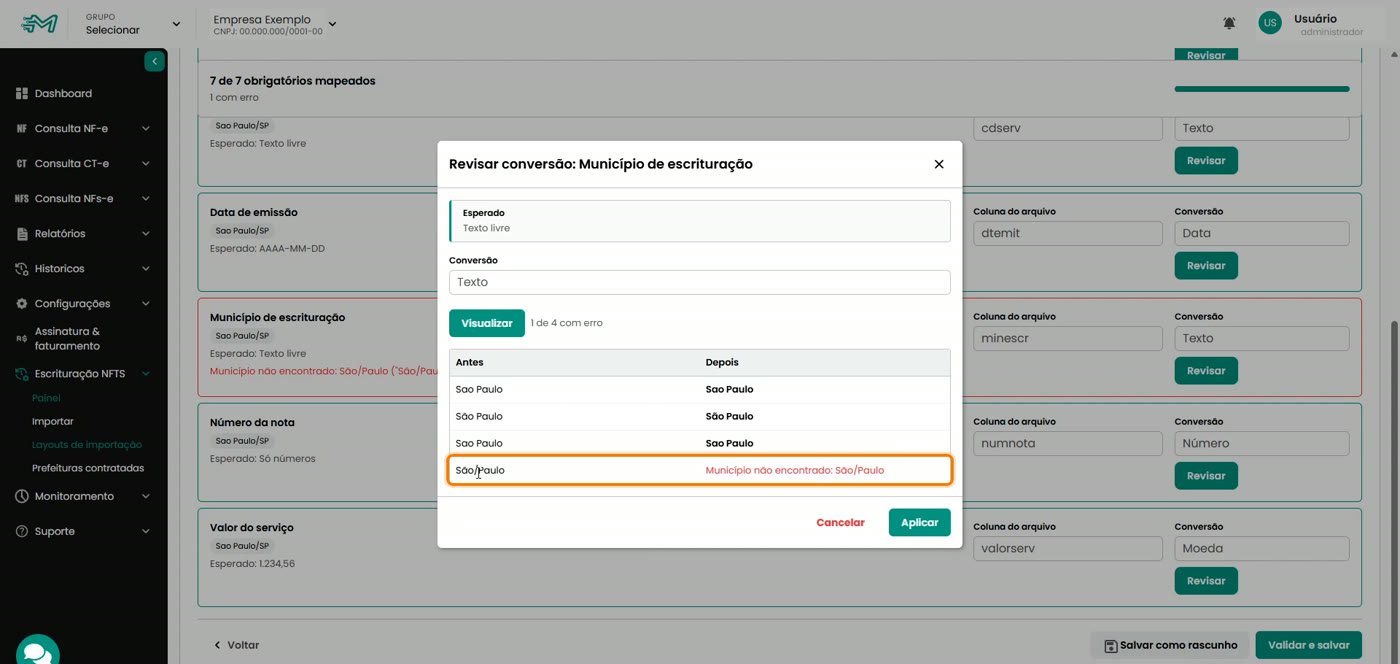Select the São/Paulo error row
Image resolution: width=1400 pixels, height=664 pixels.
point(700,470)
